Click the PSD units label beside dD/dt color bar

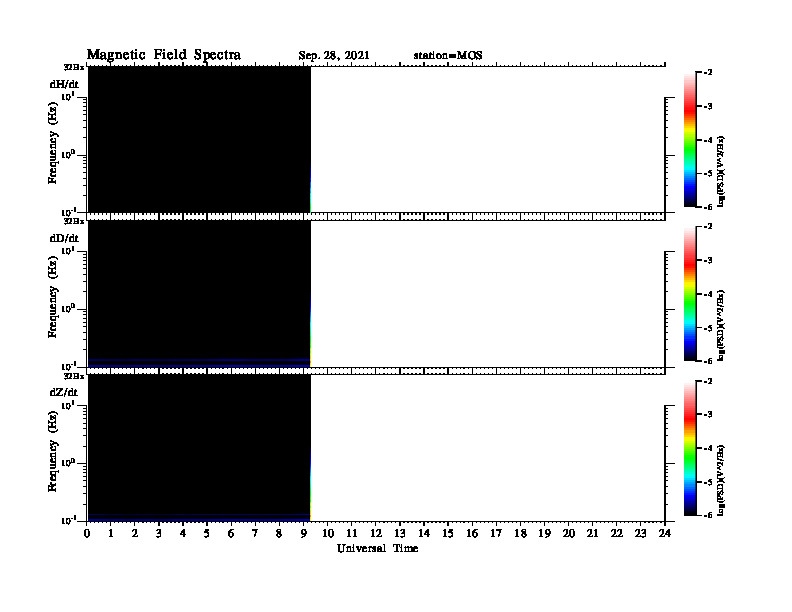tap(721, 325)
